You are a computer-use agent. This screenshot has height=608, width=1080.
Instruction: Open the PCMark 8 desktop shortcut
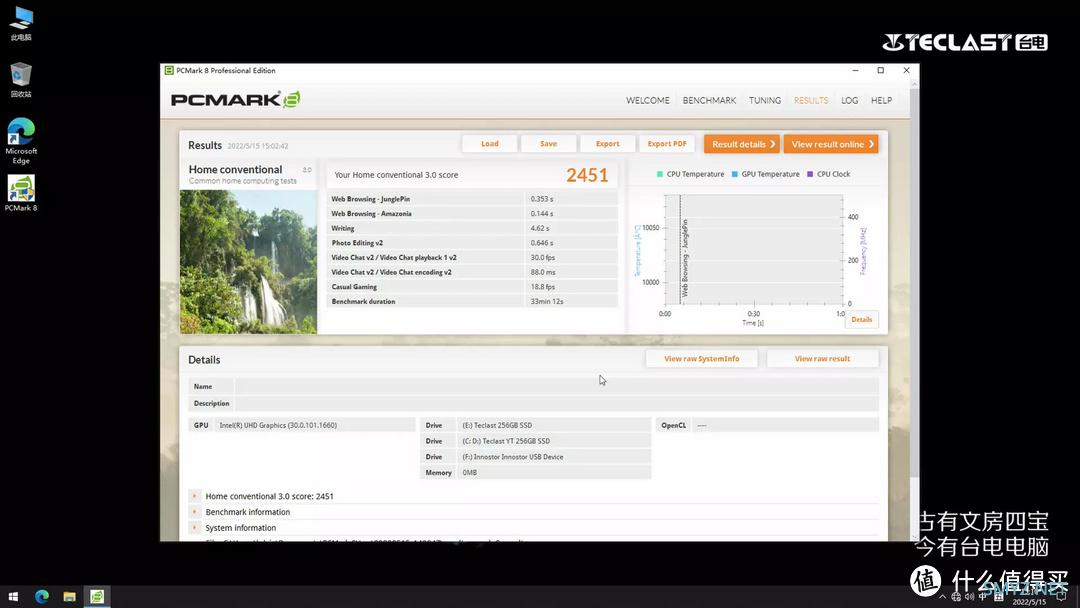coord(21,193)
